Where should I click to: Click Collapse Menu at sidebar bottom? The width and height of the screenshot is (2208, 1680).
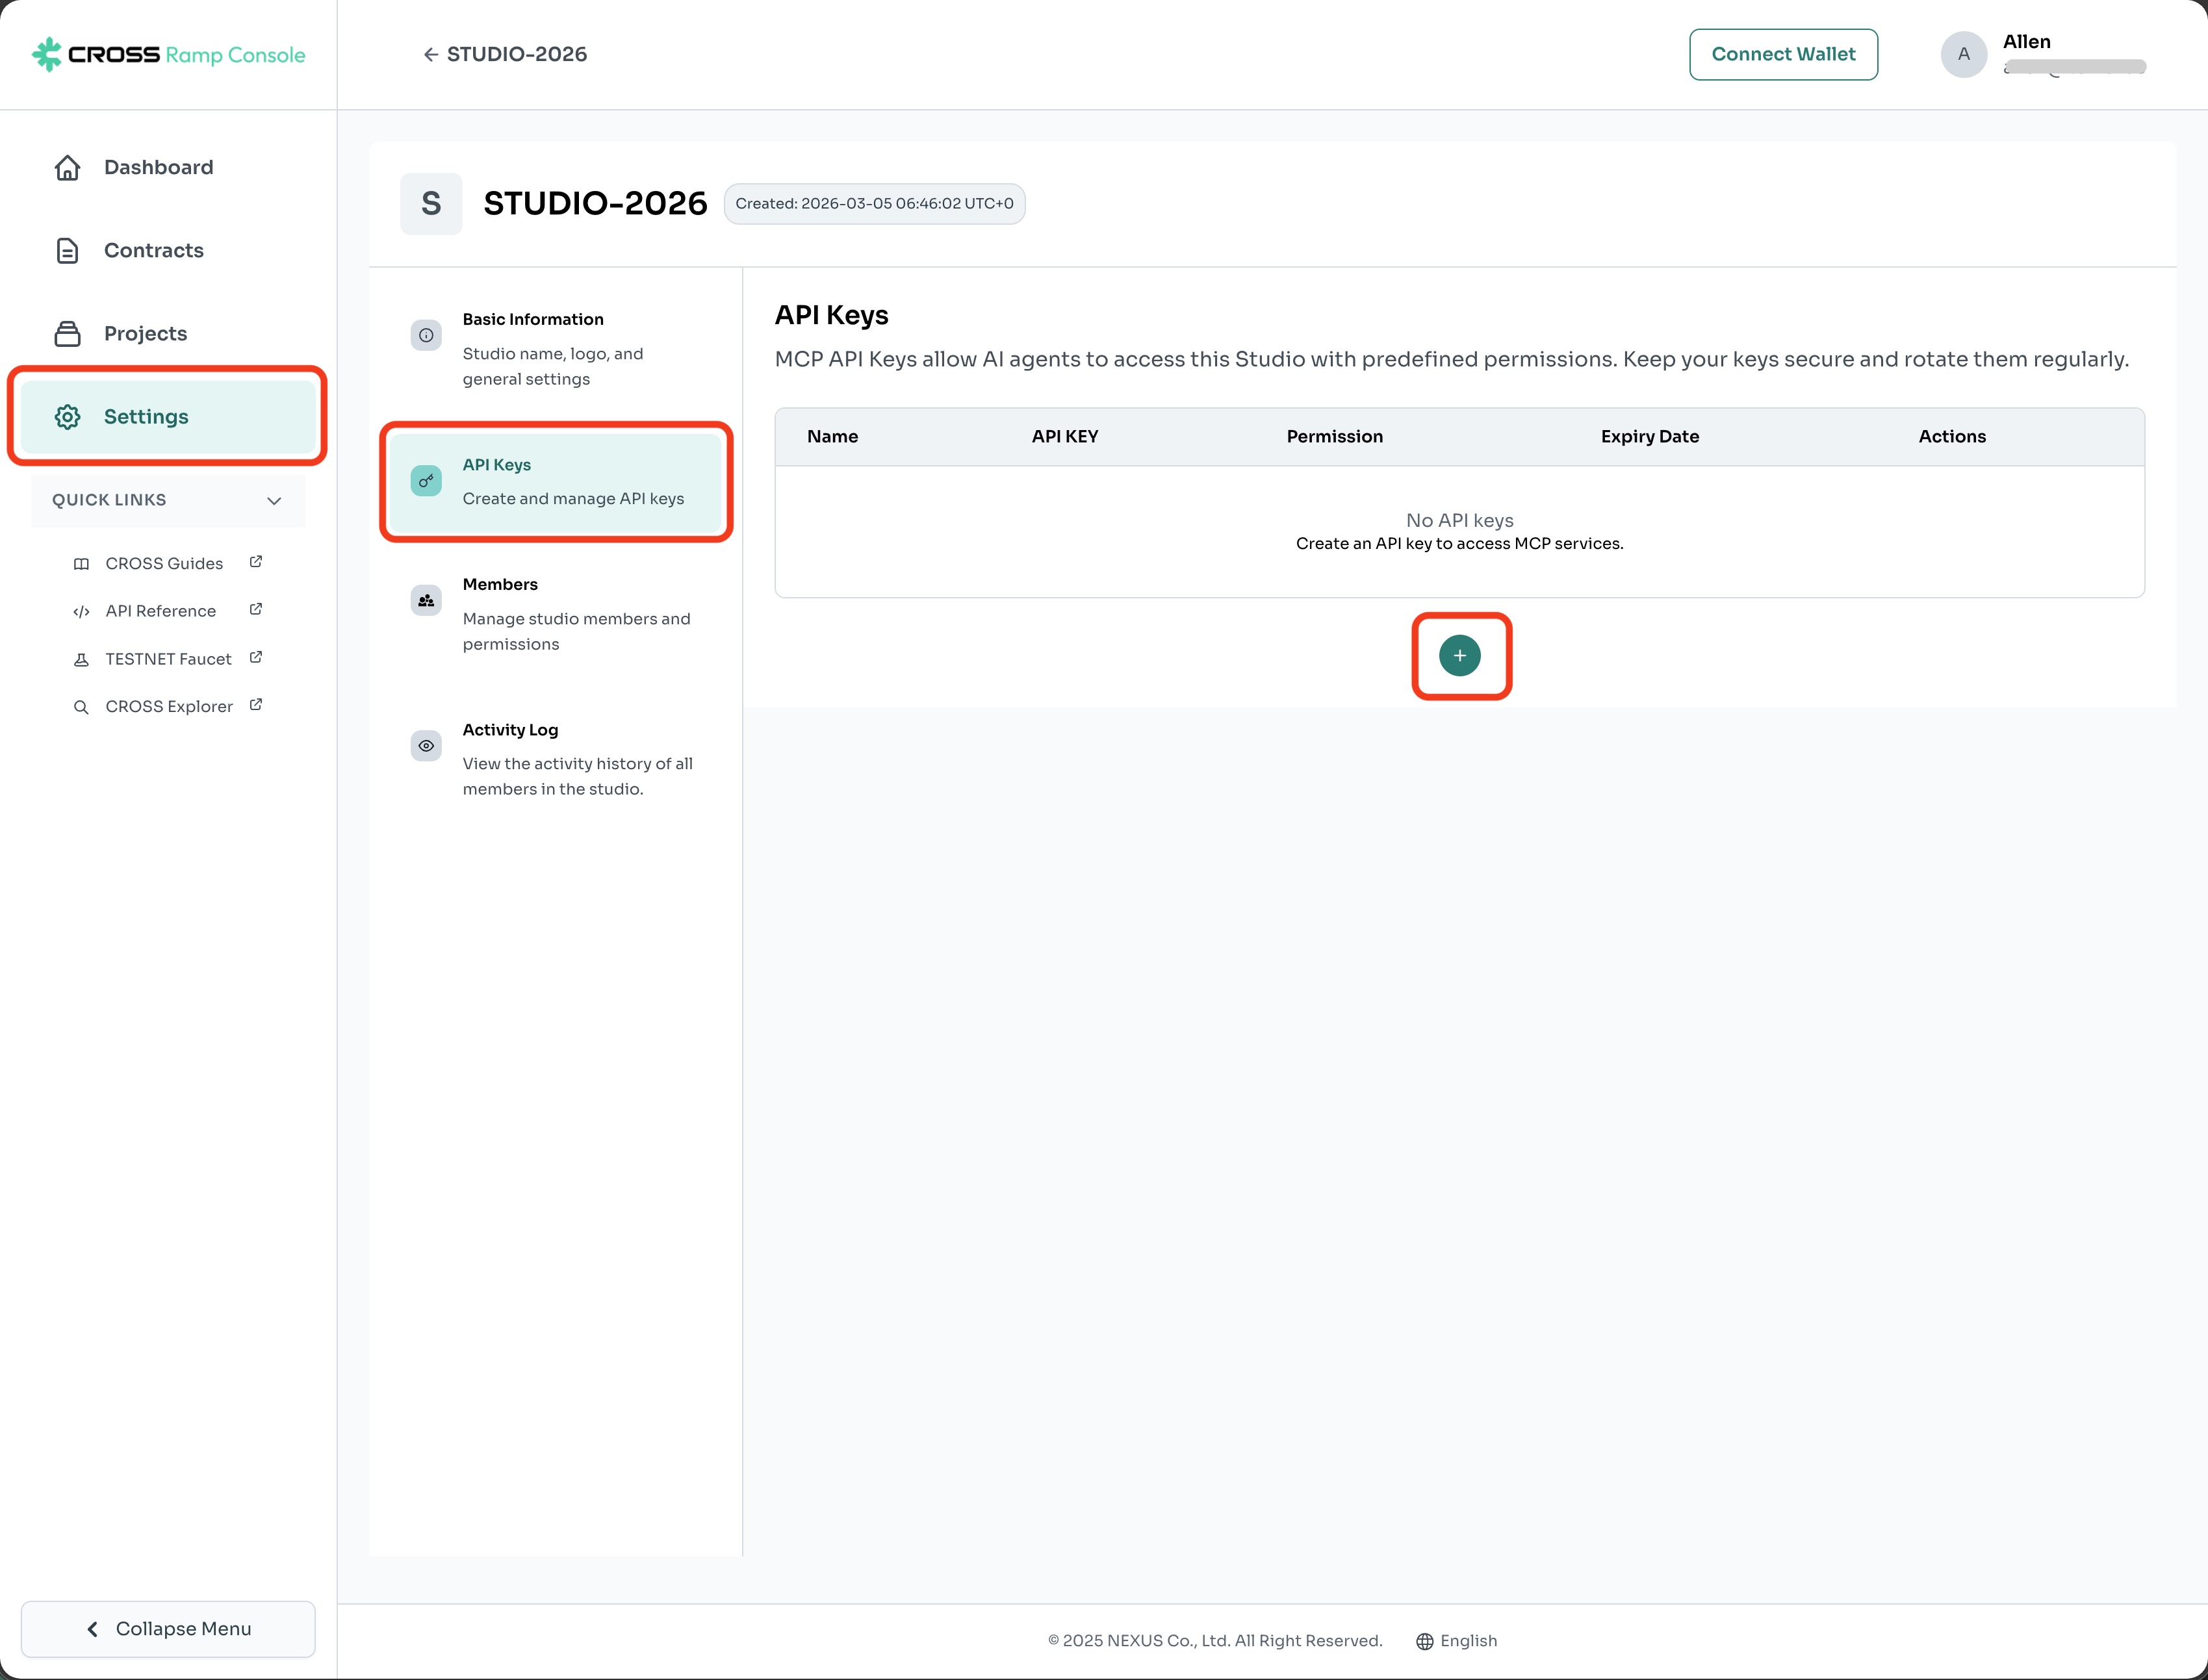pyautogui.click(x=168, y=1628)
